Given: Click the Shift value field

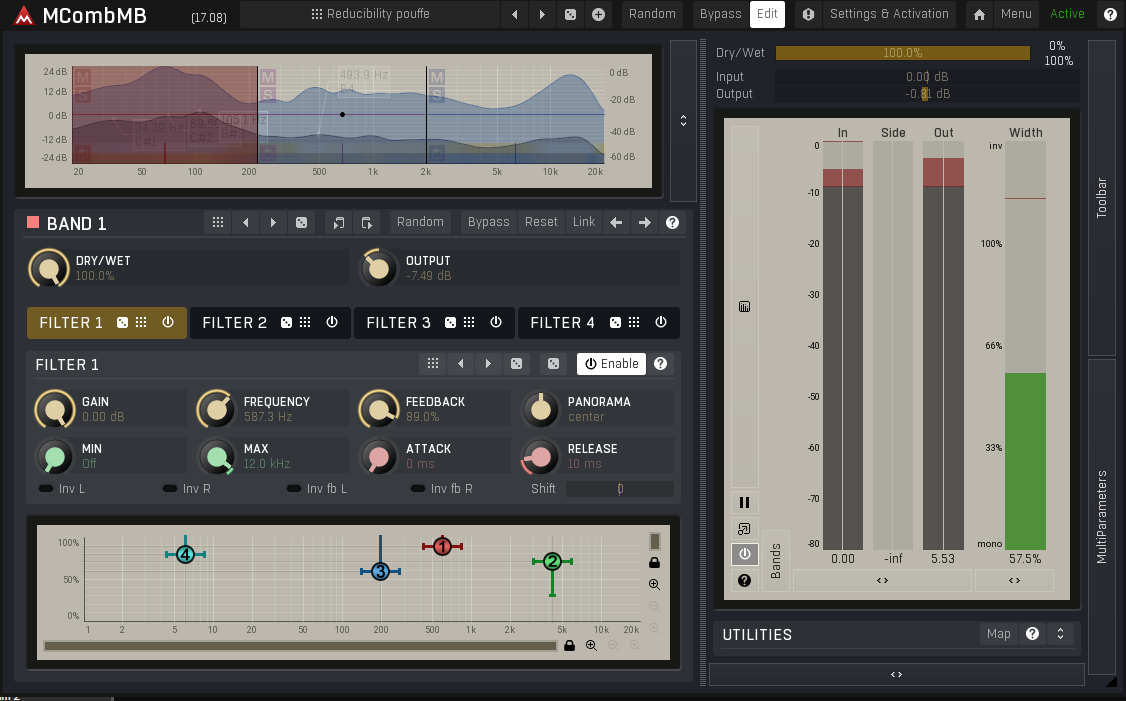Looking at the screenshot, I should click(x=620, y=489).
